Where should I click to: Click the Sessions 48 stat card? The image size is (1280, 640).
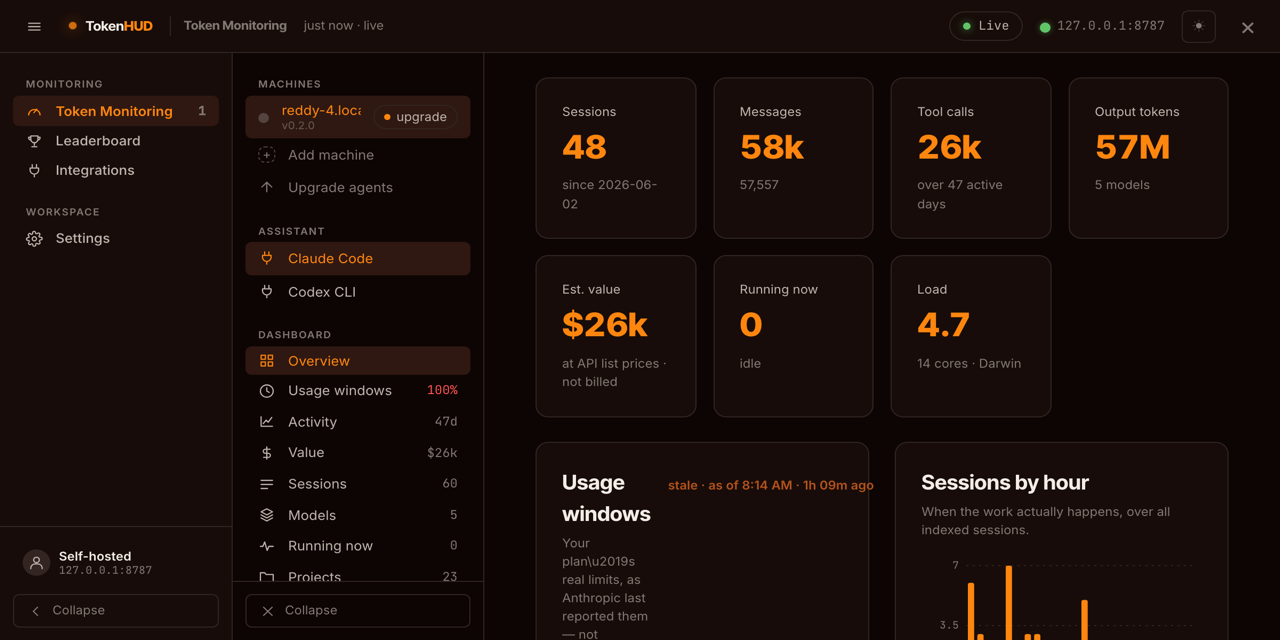point(616,158)
